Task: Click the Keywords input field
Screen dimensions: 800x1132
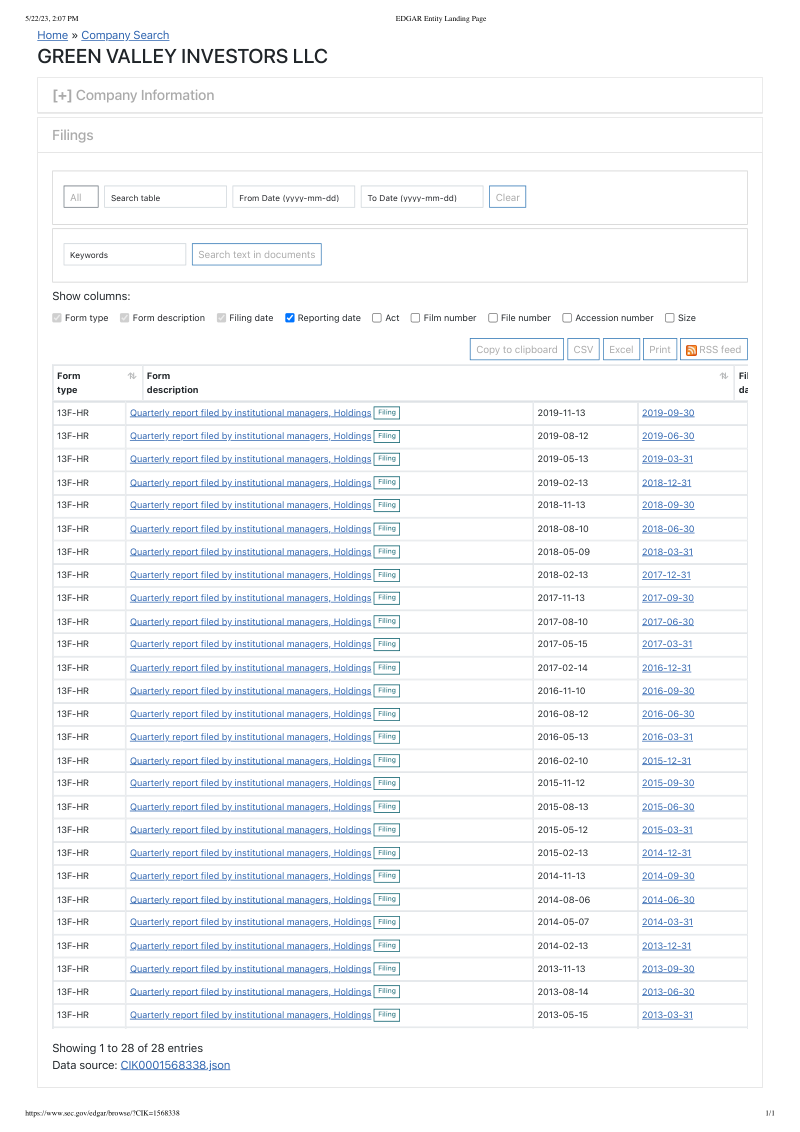Action: click(125, 254)
